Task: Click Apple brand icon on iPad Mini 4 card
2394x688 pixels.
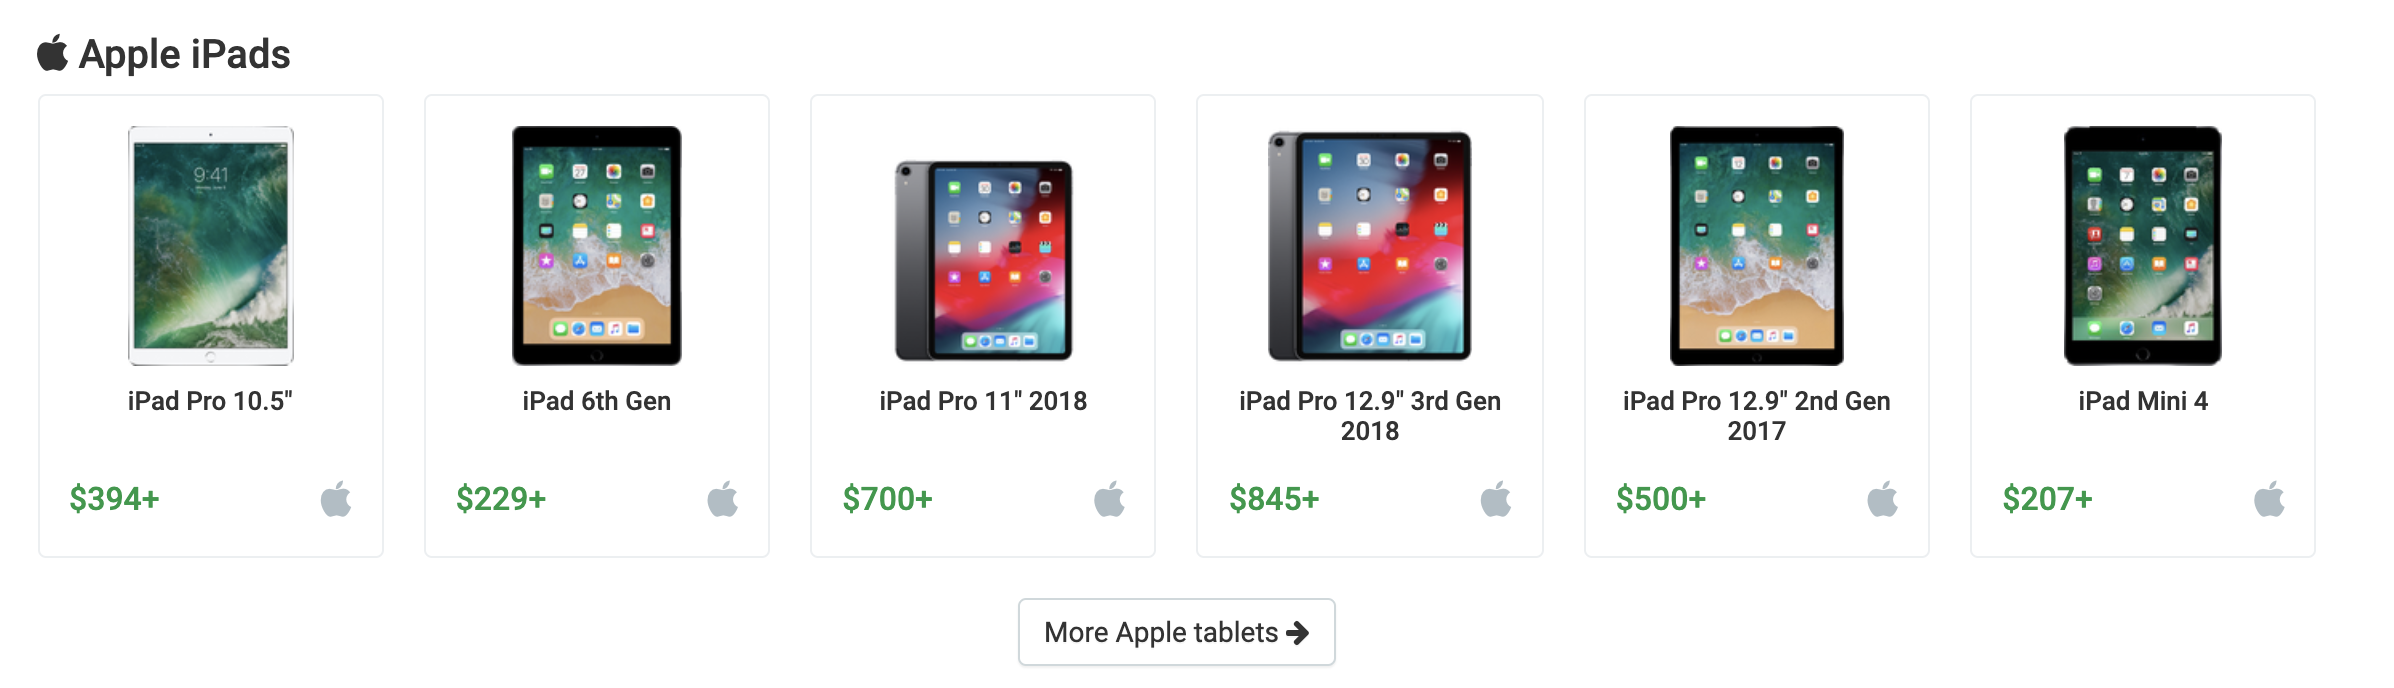Action: [x=2269, y=498]
